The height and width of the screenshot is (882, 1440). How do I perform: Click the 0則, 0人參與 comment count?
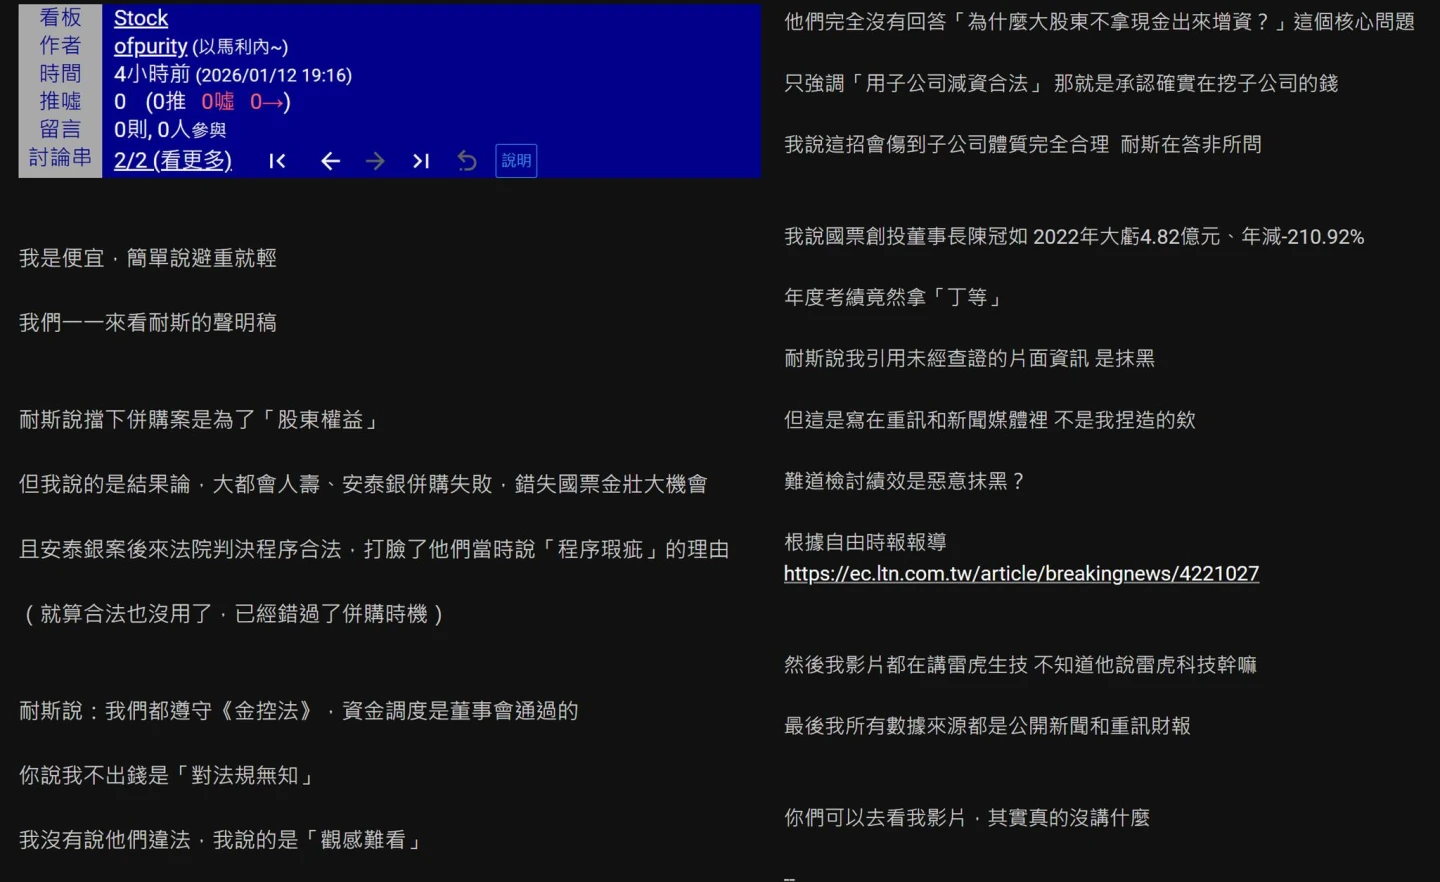pyautogui.click(x=170, y=130)
